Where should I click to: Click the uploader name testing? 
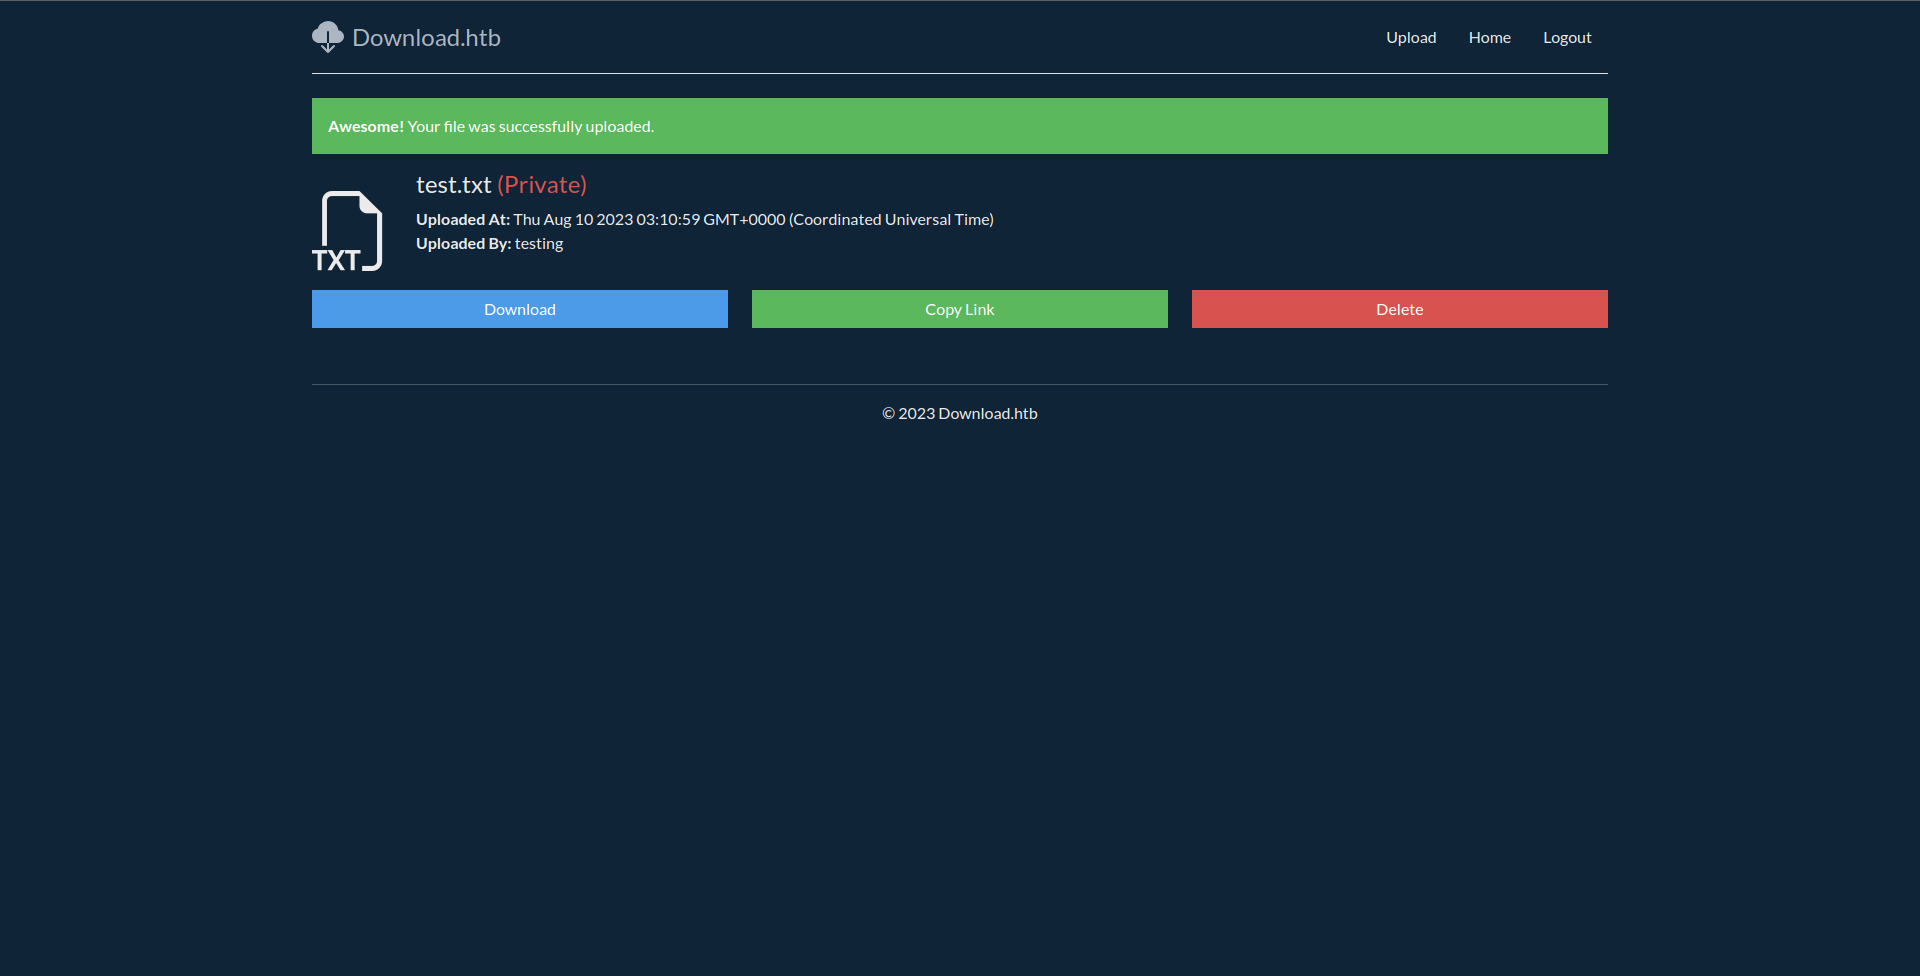point(539,244)
